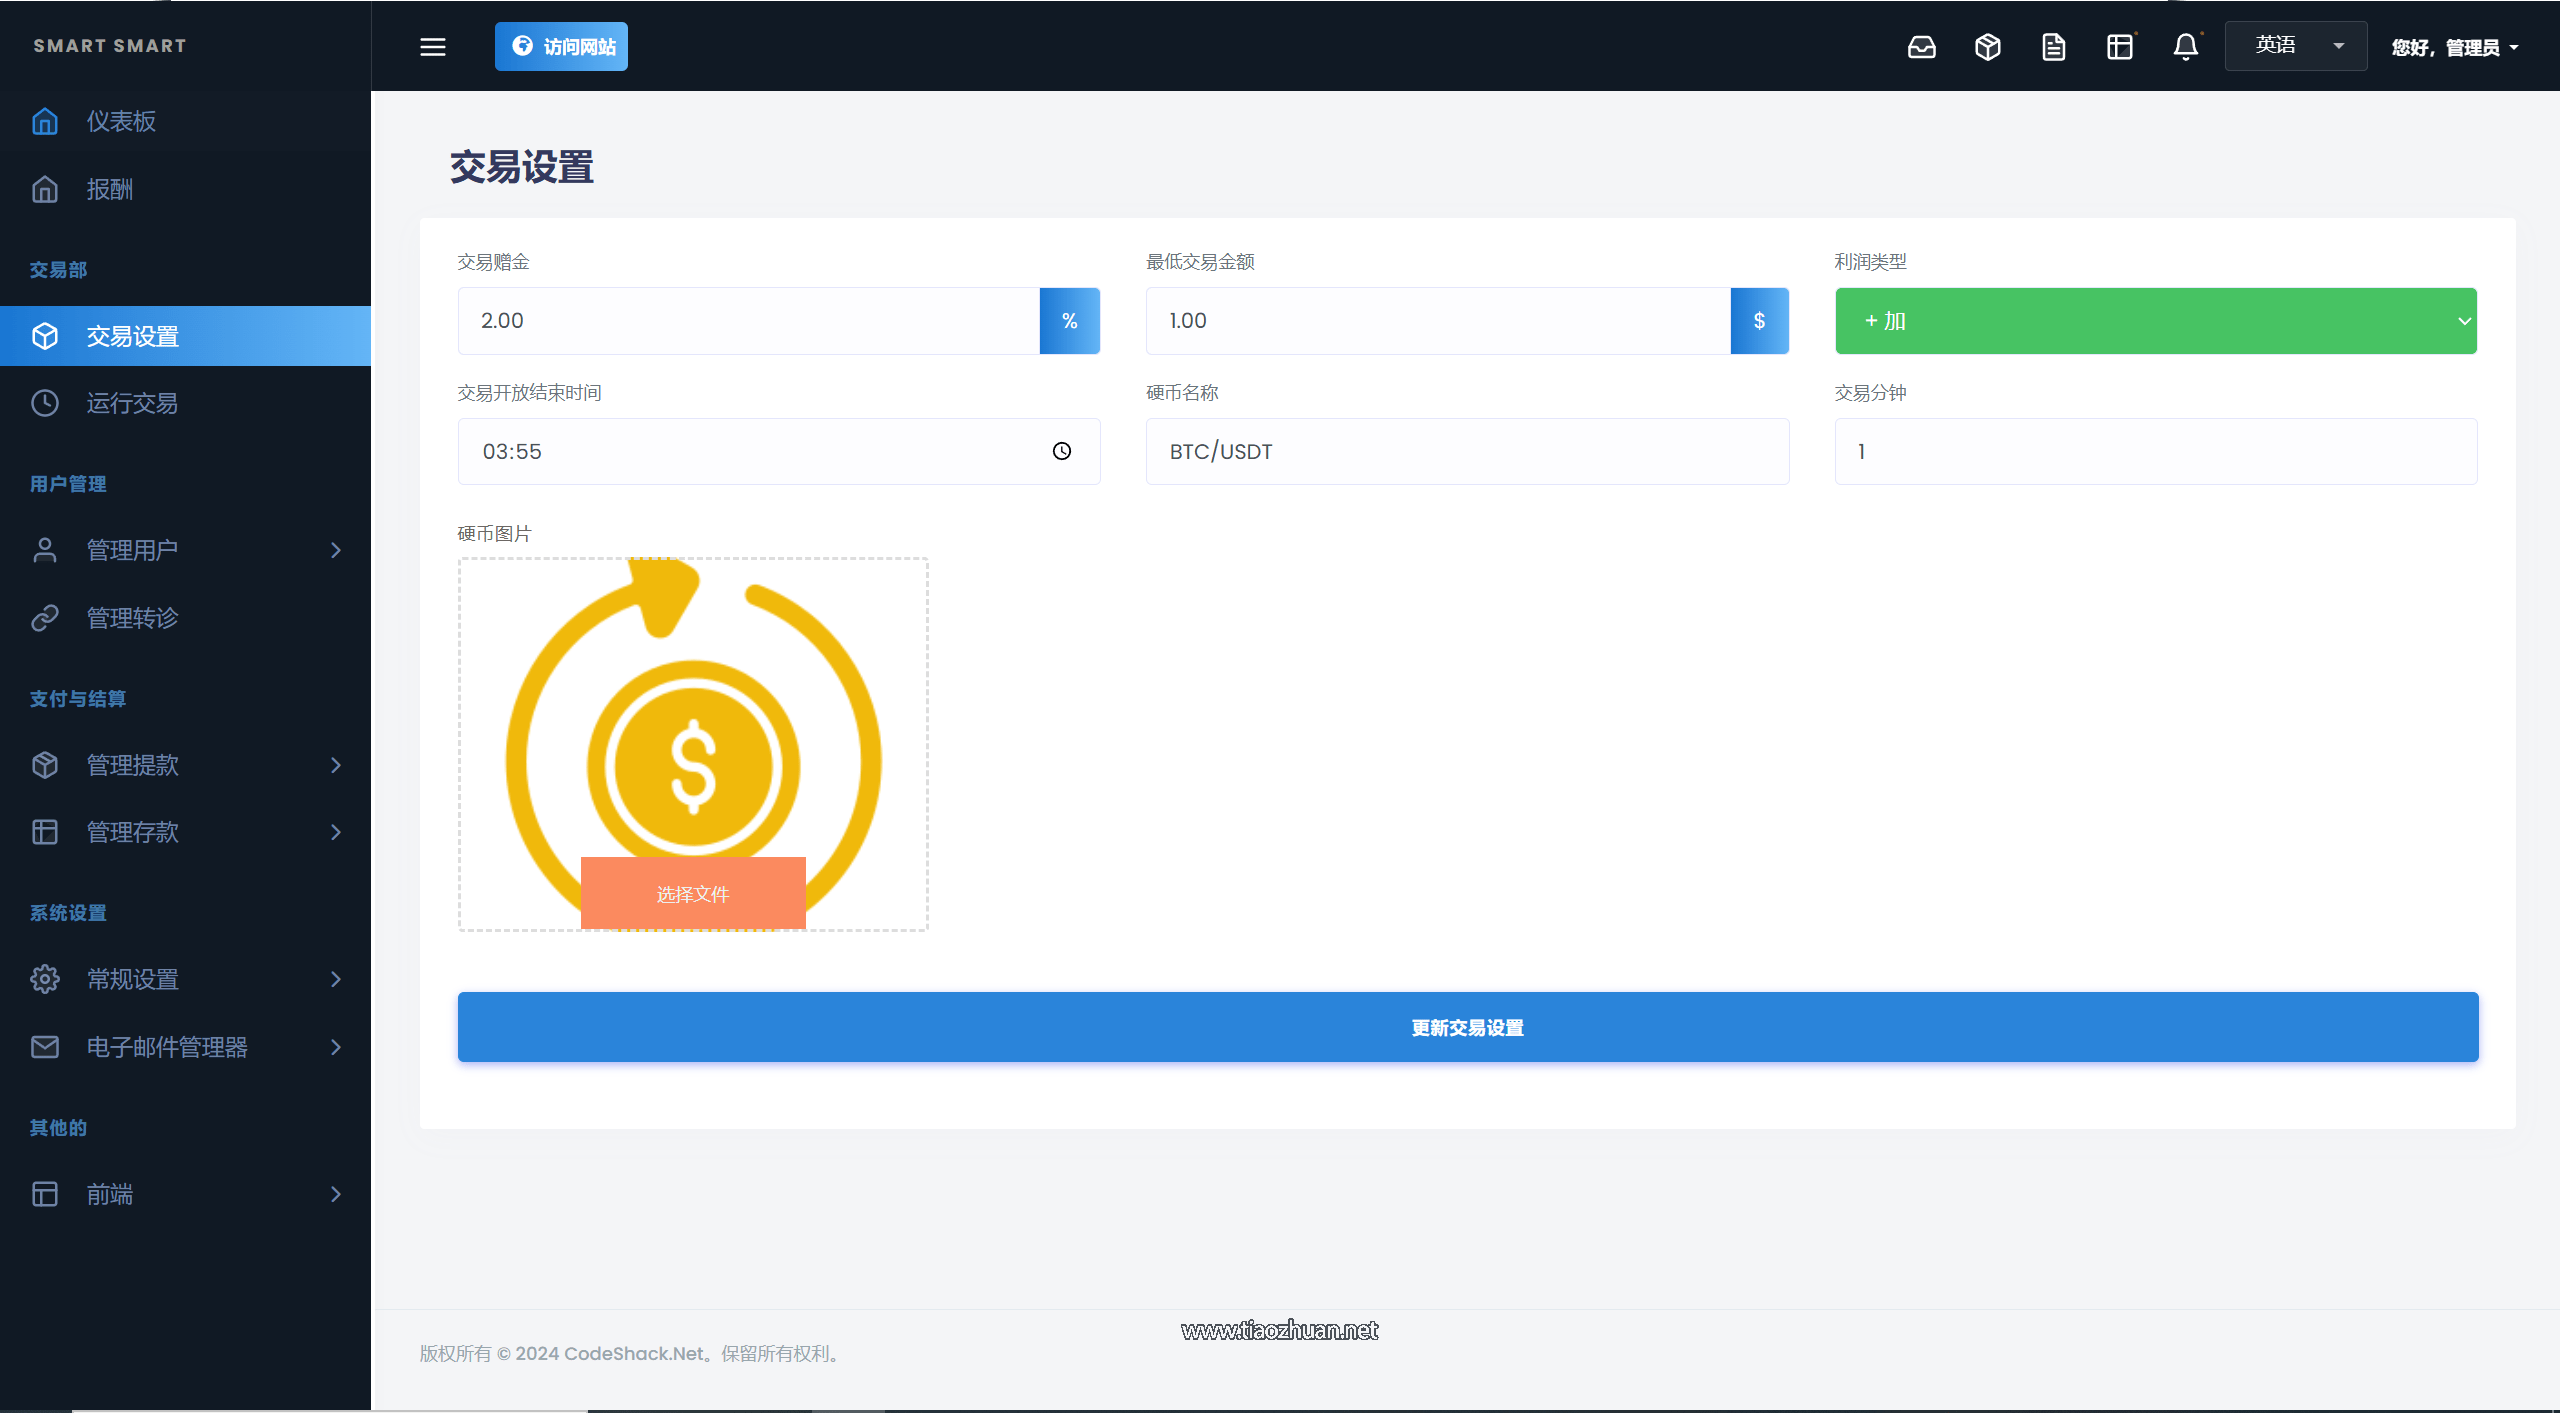Click the cube icon in top bar
The image size is (2560, 1413).
1987,47
